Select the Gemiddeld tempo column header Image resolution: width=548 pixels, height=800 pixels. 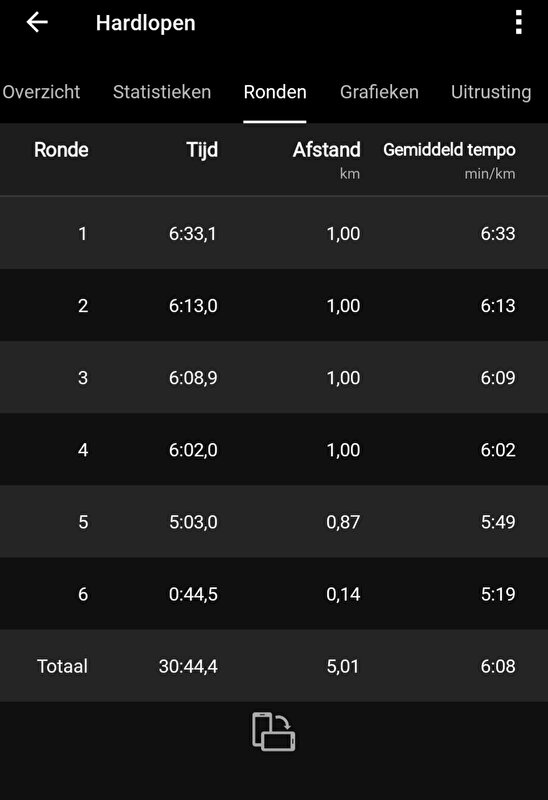pos(449,159)
